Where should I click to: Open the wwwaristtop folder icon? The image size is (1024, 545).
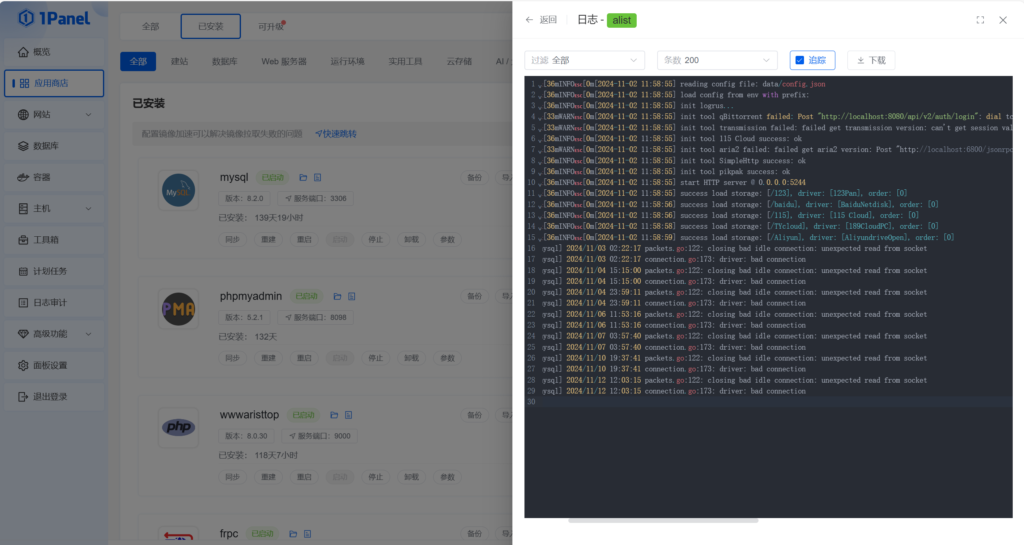(334, 415)
